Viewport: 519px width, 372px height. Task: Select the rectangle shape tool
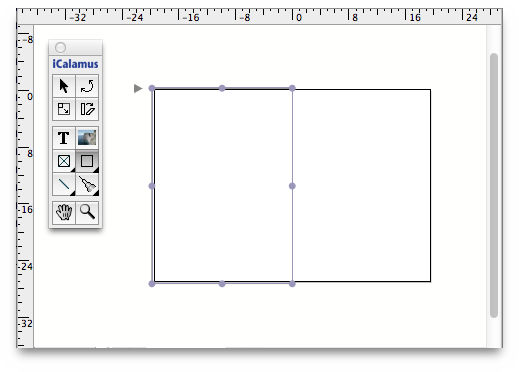(x=87, y=161)
